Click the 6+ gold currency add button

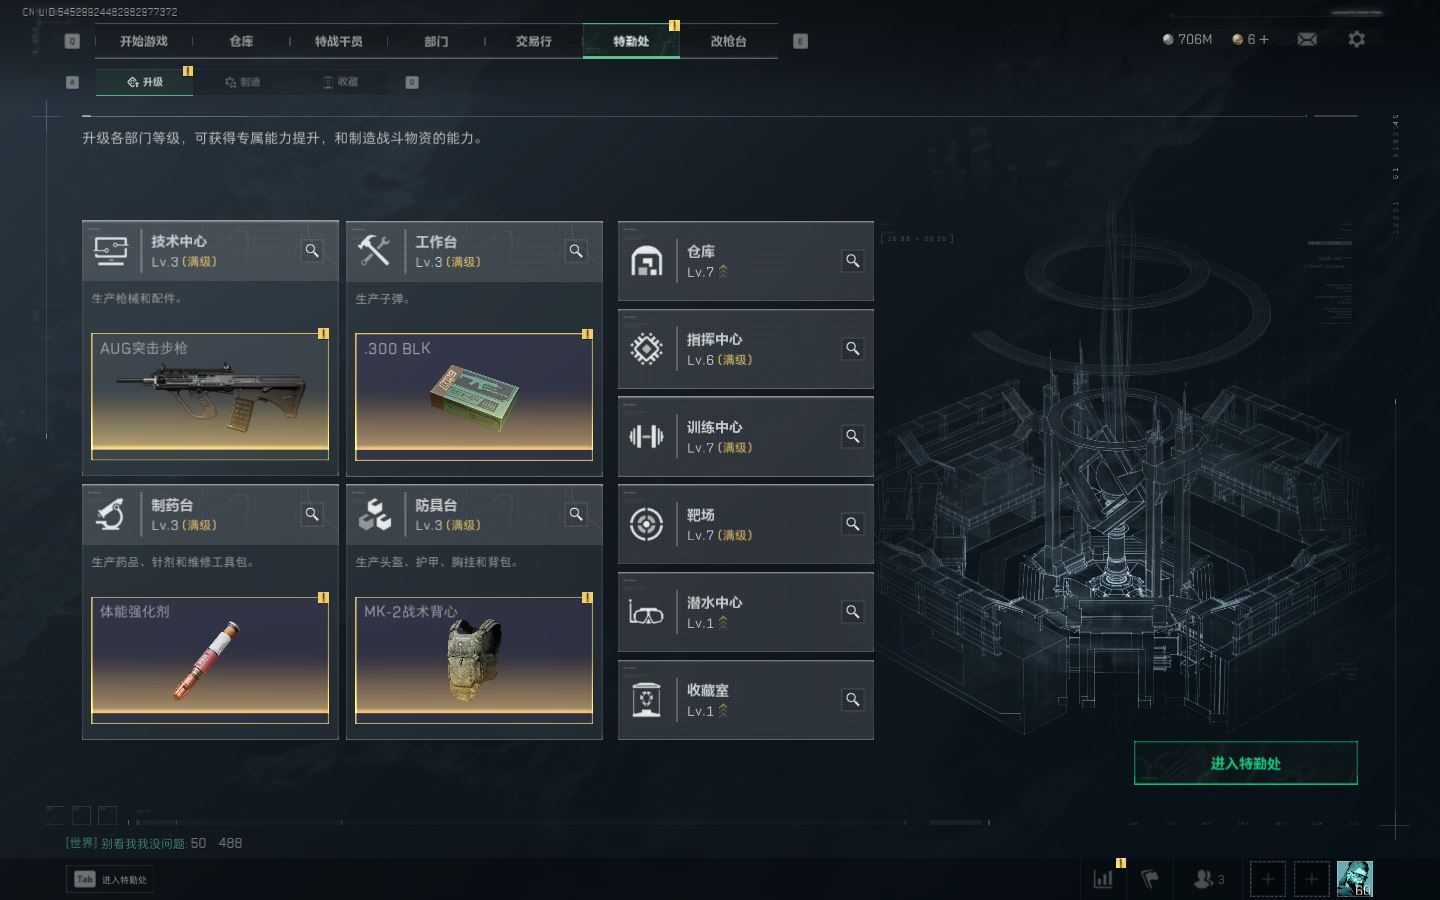(x=1264, y=39)
